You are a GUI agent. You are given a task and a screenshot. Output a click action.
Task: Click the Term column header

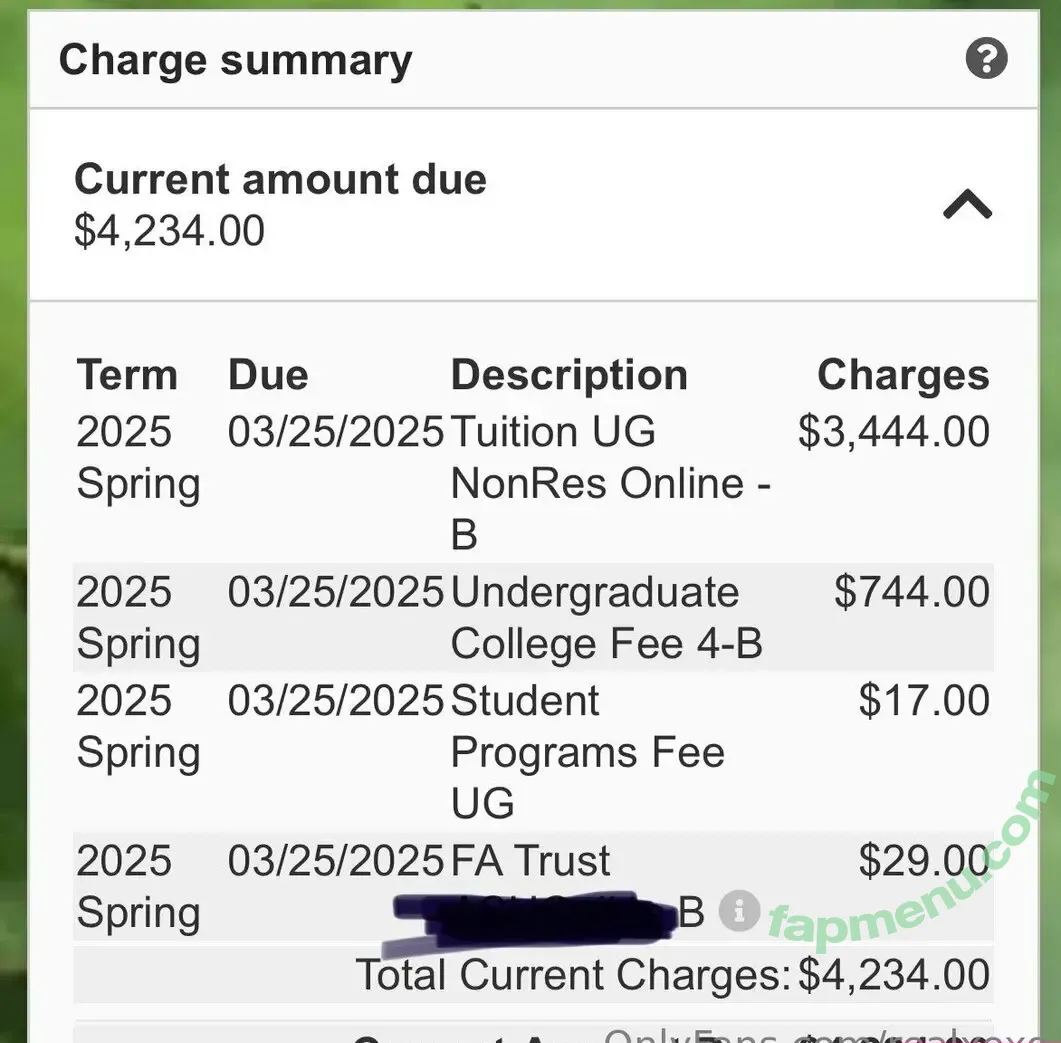point(127,374)
